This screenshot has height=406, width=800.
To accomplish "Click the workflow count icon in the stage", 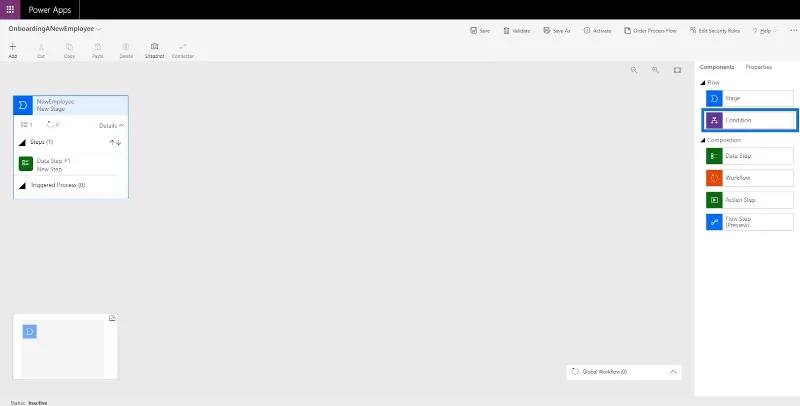I will [50, 124].
